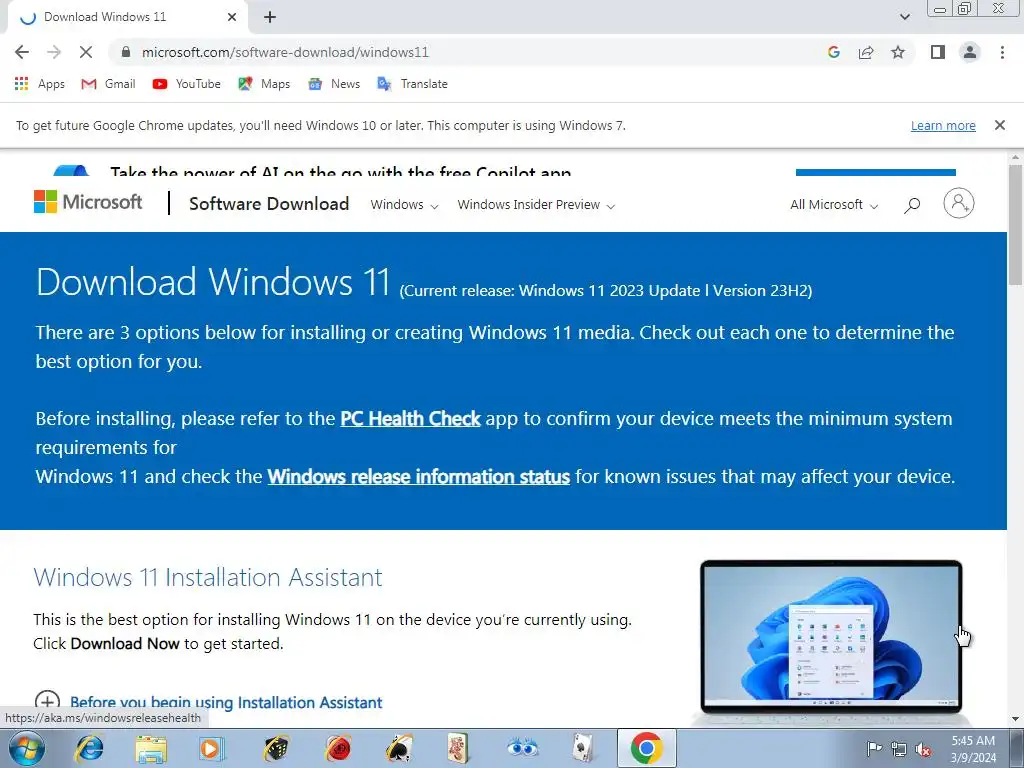Click scrollbar down arrow
1024x768 pixels.
pyautogui.click(x=1016, y=719)
